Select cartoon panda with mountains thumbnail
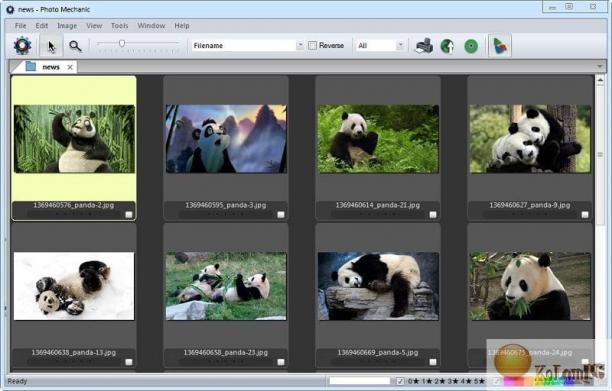 point(226,139)
